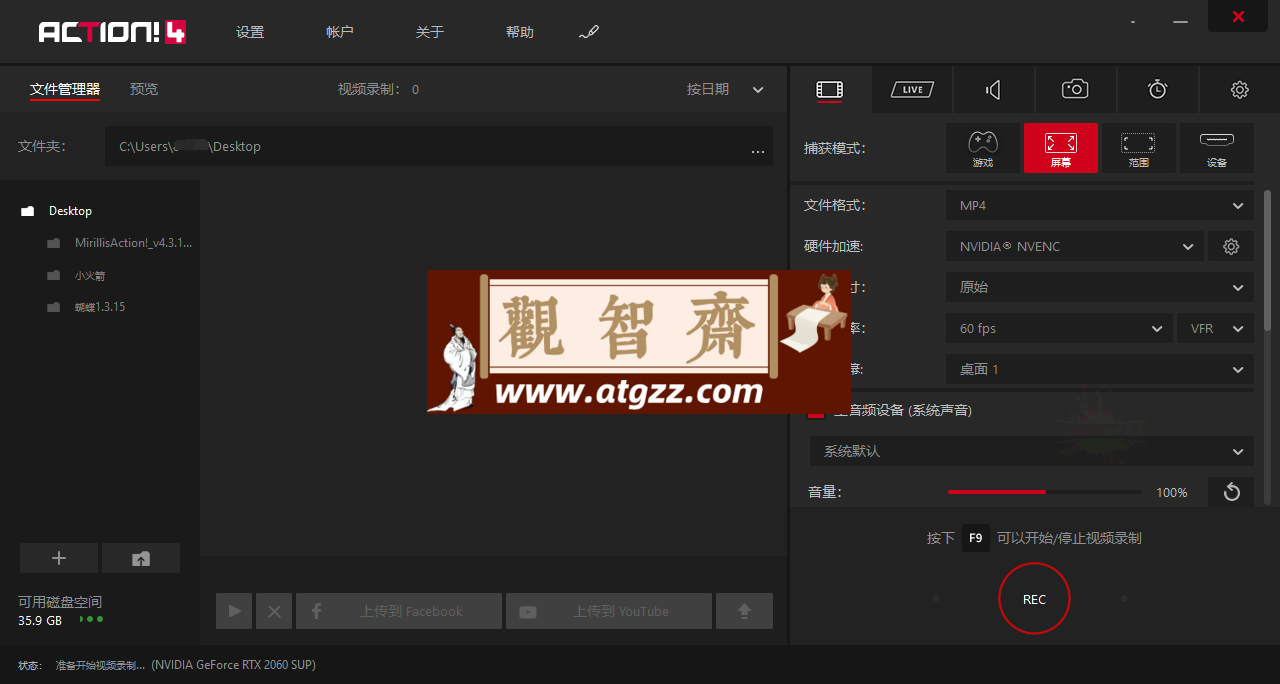Open the benchmark stopwatch tab

pyautogui.click(x=1157, y=90)
